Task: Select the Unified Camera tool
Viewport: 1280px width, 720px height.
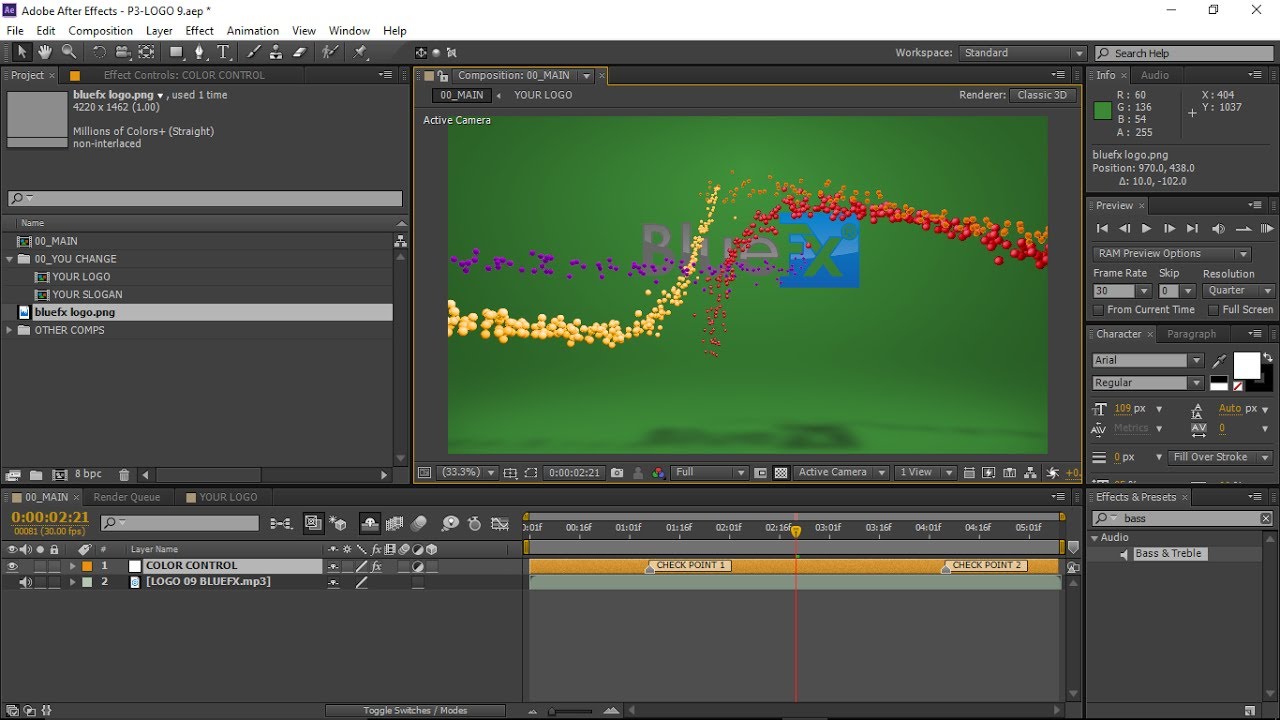Action: pyautogui.click(x=123, y=52)
